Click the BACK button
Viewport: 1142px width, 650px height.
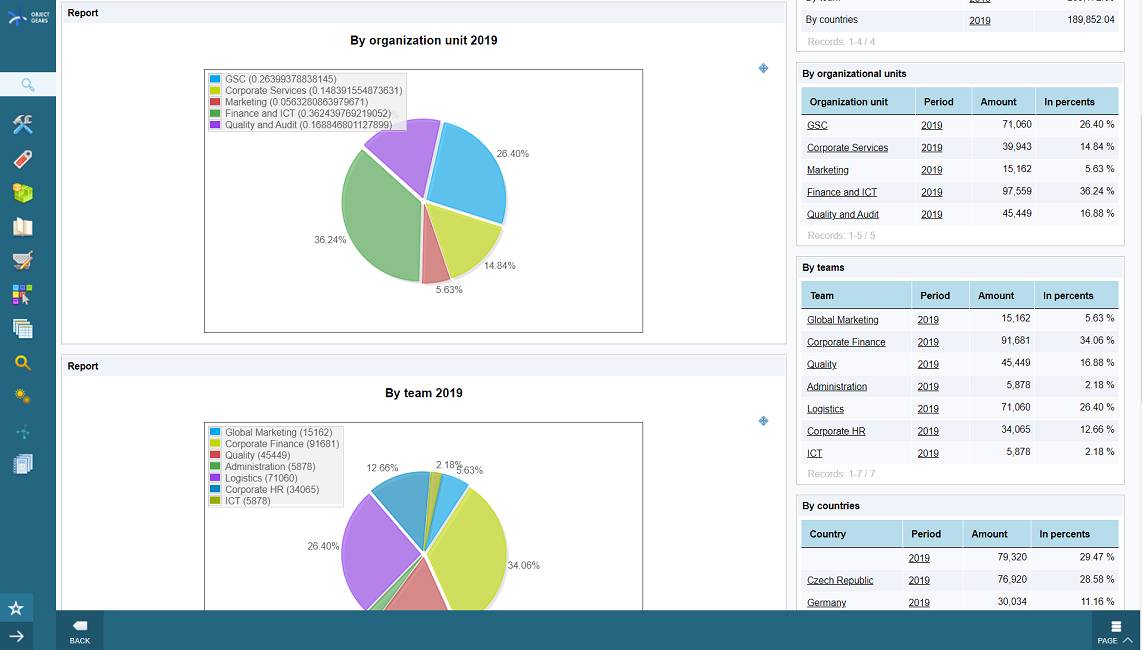(x=80, y=631)
